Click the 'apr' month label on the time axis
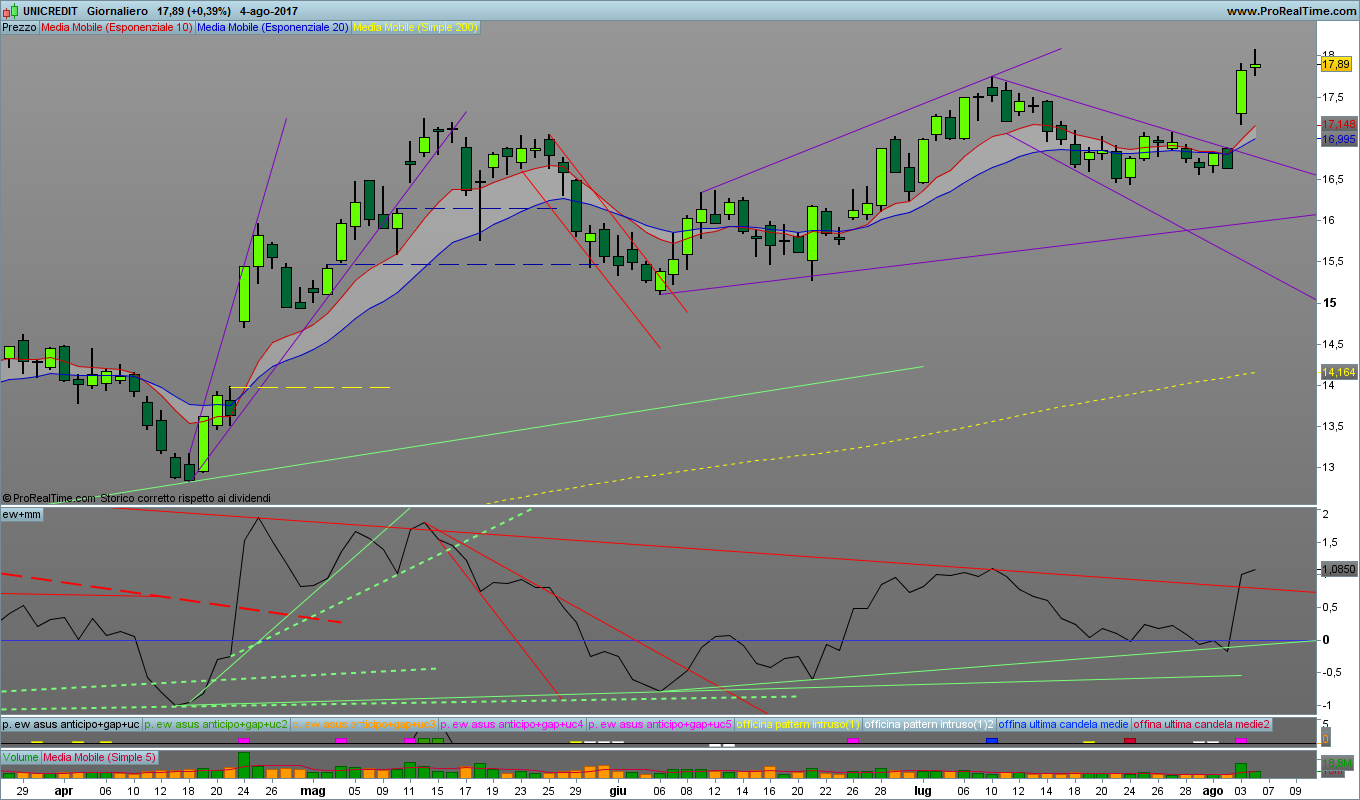 tap(63, 790)
